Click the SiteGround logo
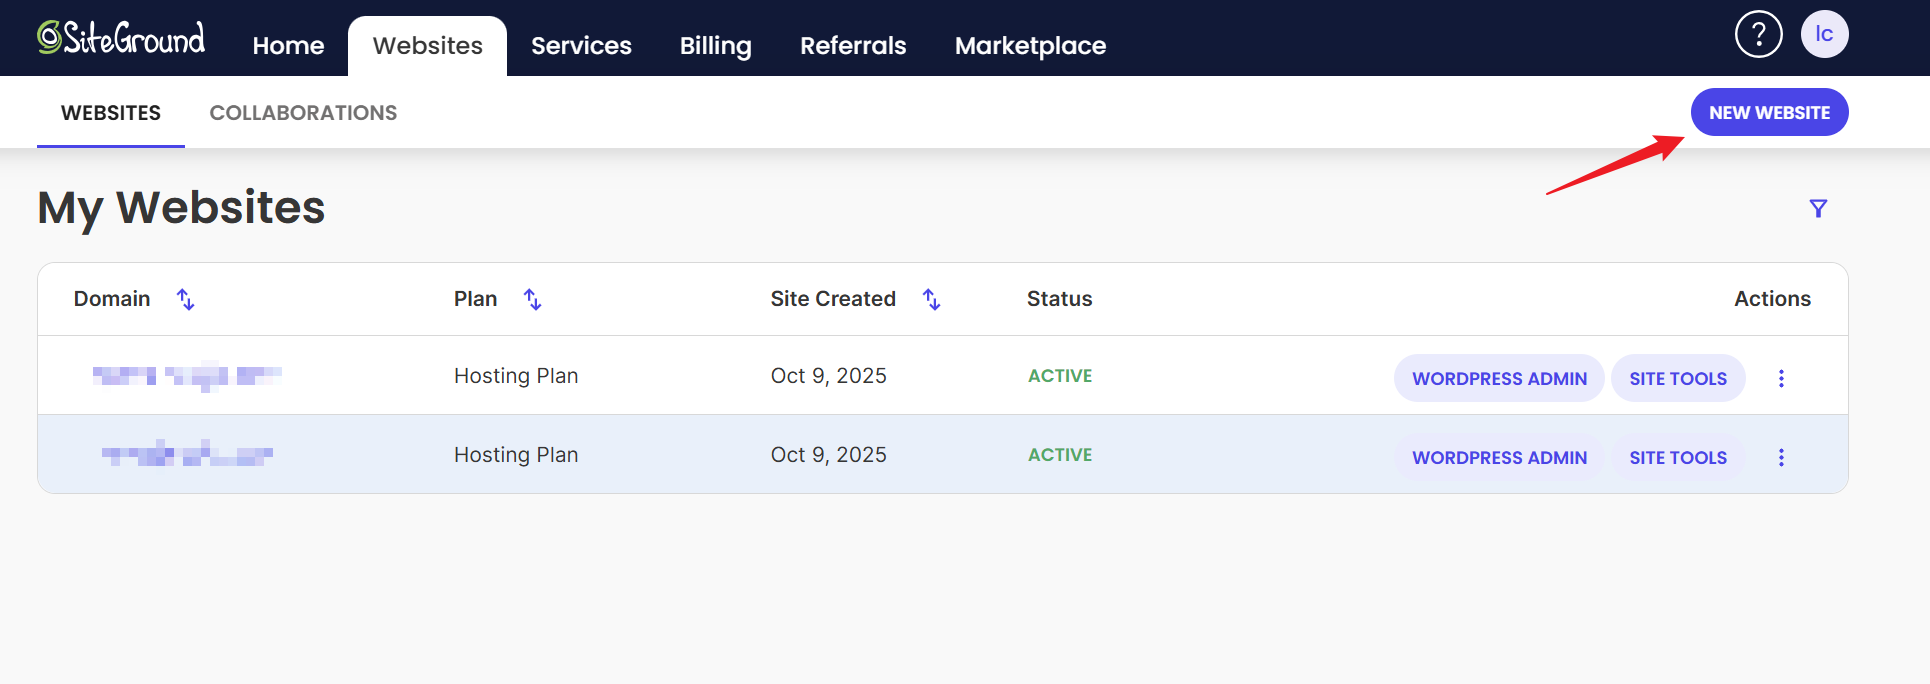 (121, 38)
